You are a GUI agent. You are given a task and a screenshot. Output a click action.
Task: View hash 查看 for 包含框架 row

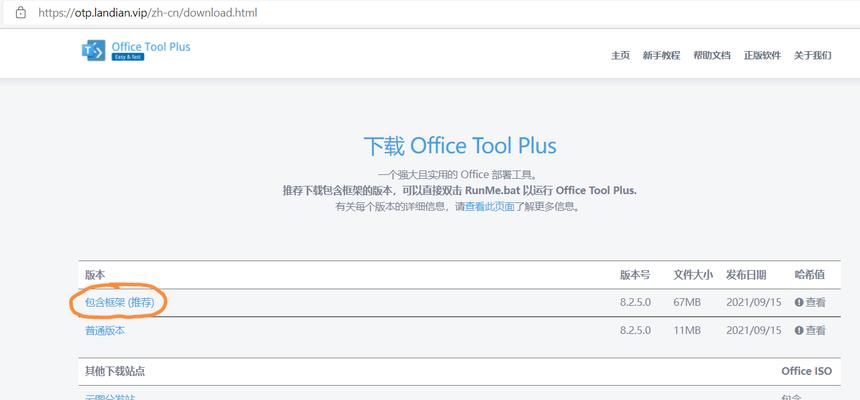(x=815, y=302)
